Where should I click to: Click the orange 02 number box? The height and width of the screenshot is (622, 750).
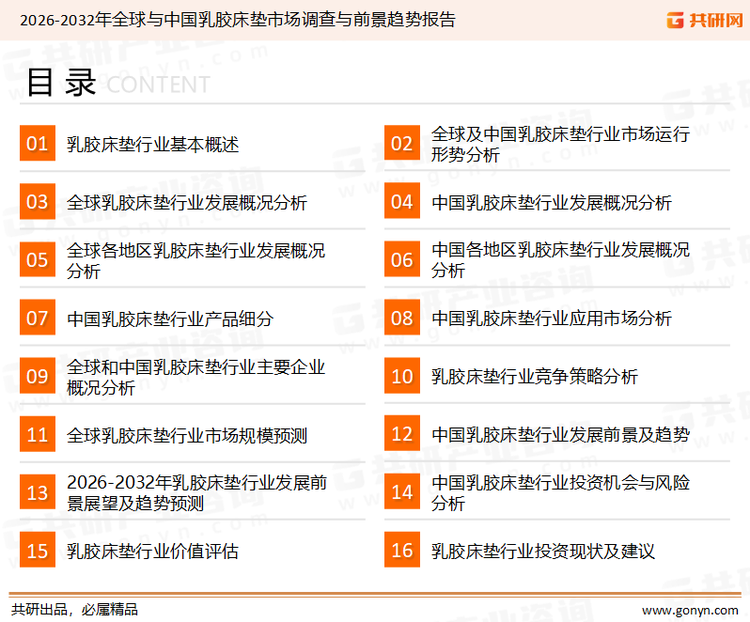click(x=402, y=143)
